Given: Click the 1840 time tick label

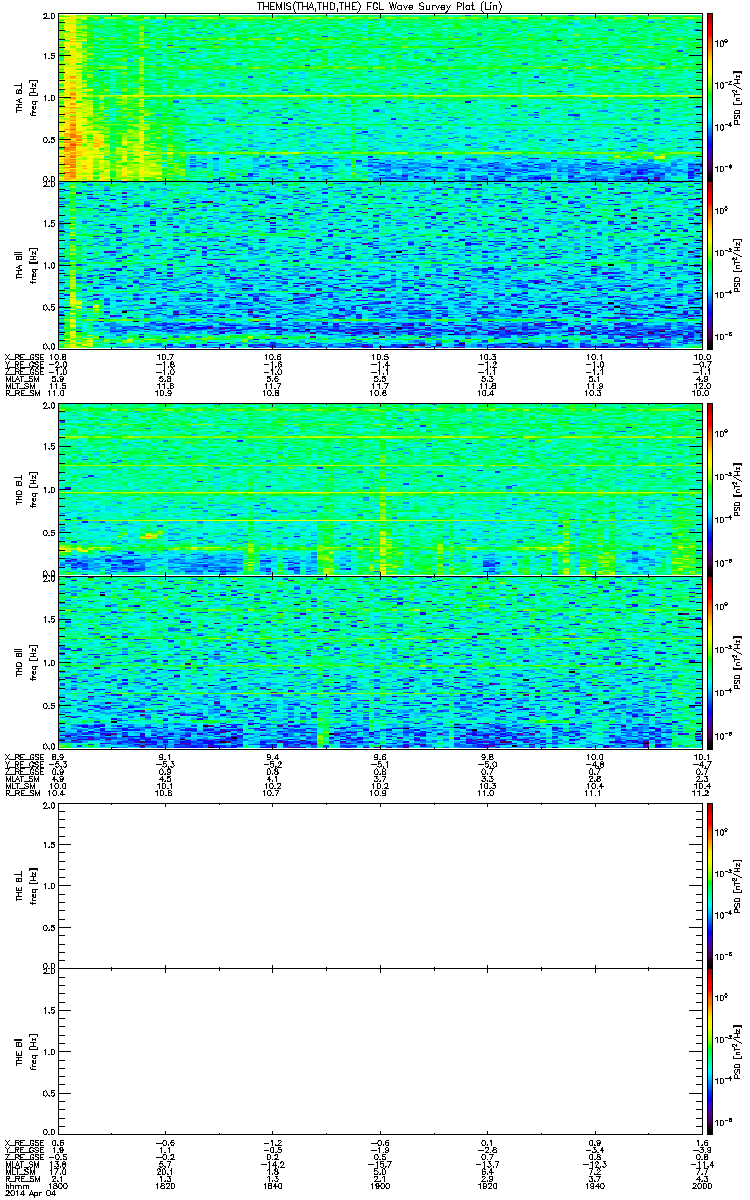Looking at the screenshot, I should (273, 1186).
